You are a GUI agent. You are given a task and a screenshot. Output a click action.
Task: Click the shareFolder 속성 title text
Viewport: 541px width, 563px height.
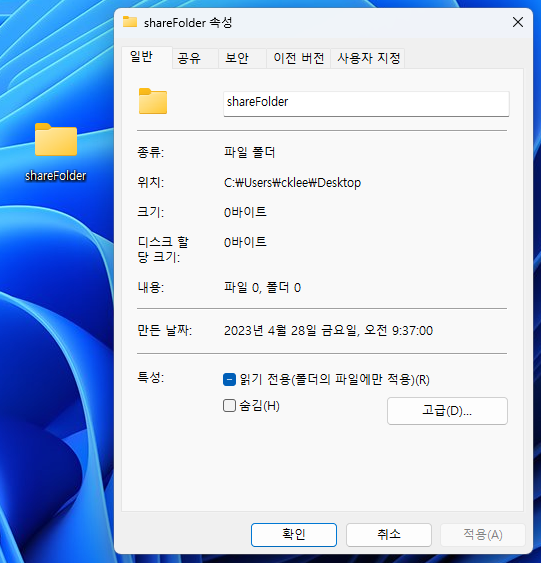(x=188, y=23)
